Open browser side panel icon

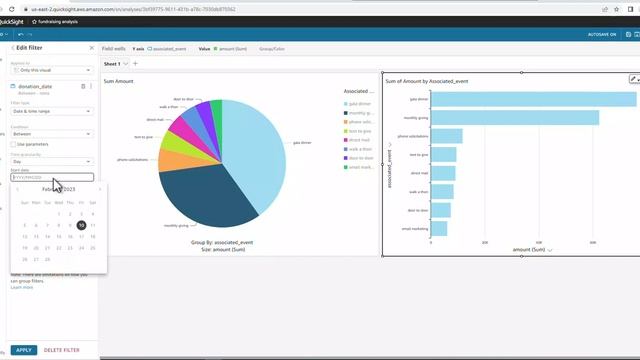coord(631,9)
